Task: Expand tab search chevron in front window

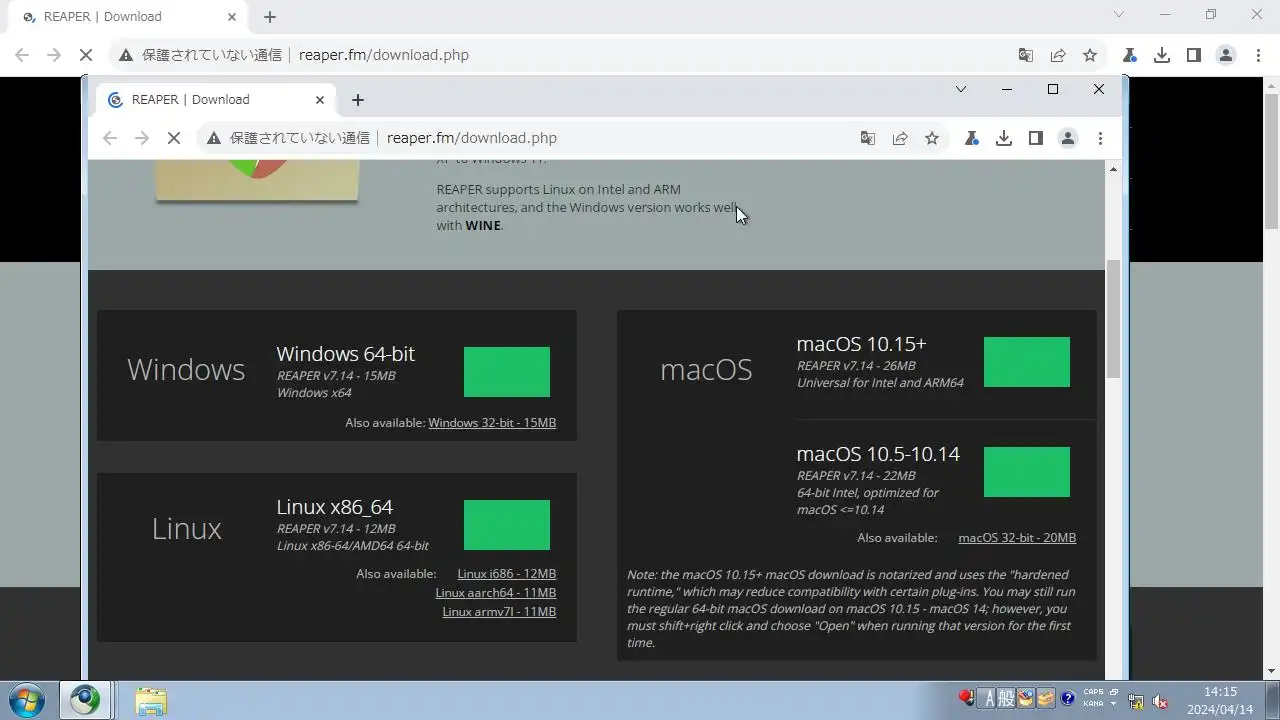Action: [961, 89]
